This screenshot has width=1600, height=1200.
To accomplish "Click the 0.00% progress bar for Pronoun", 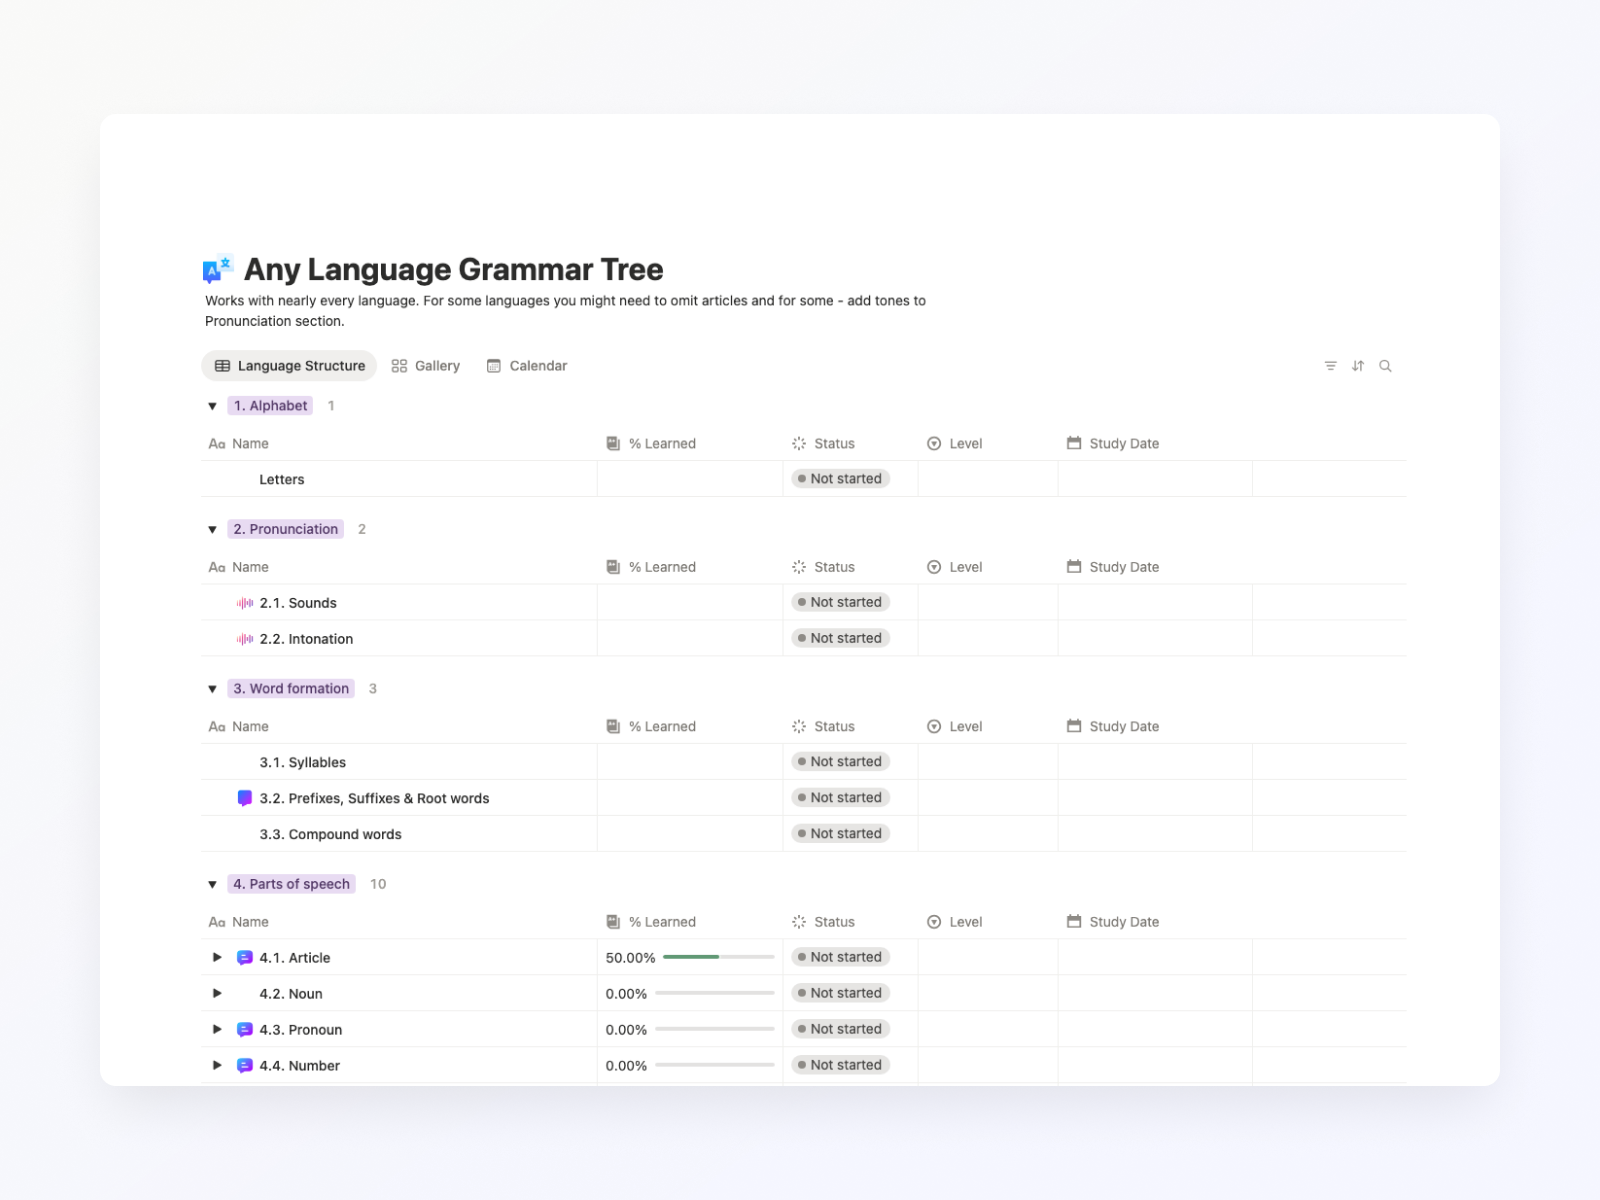I will click(715, 1029).
